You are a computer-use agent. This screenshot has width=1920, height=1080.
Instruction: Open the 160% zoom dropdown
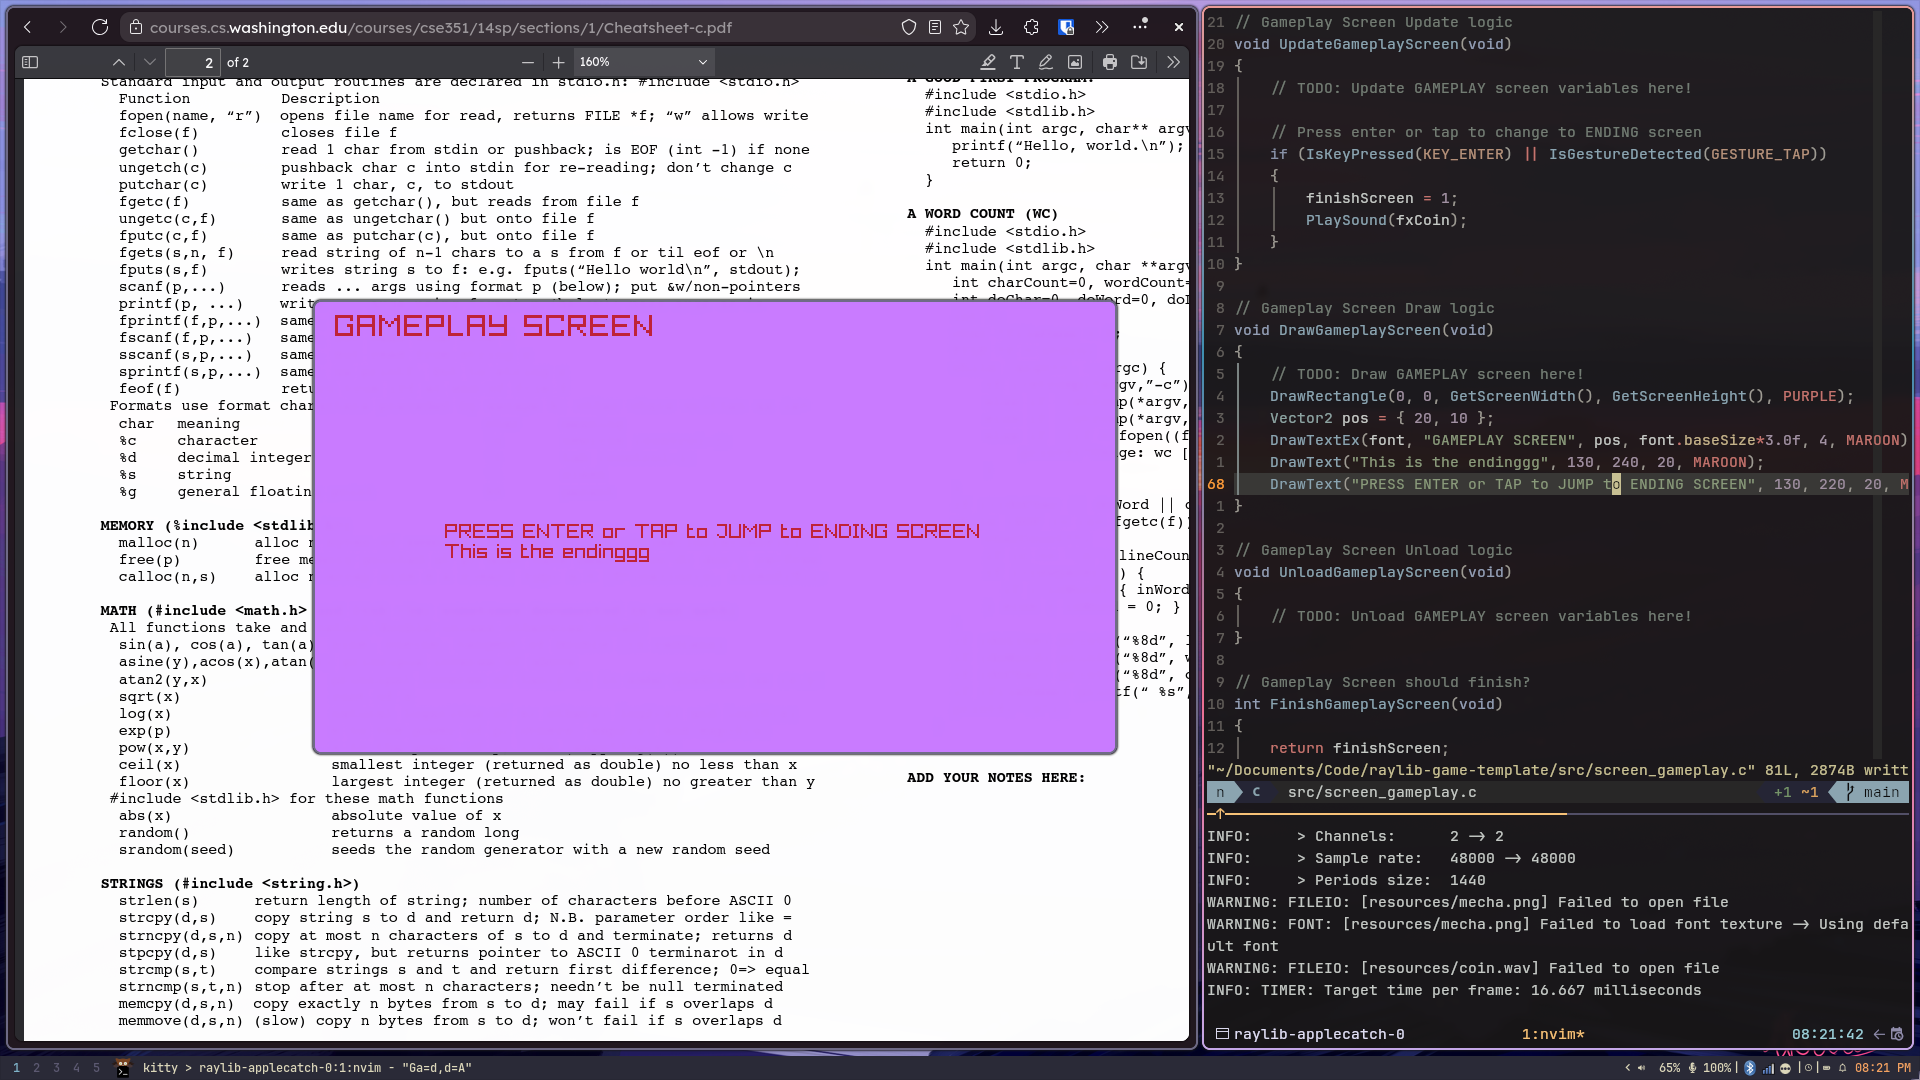click(x=643, y=62)
